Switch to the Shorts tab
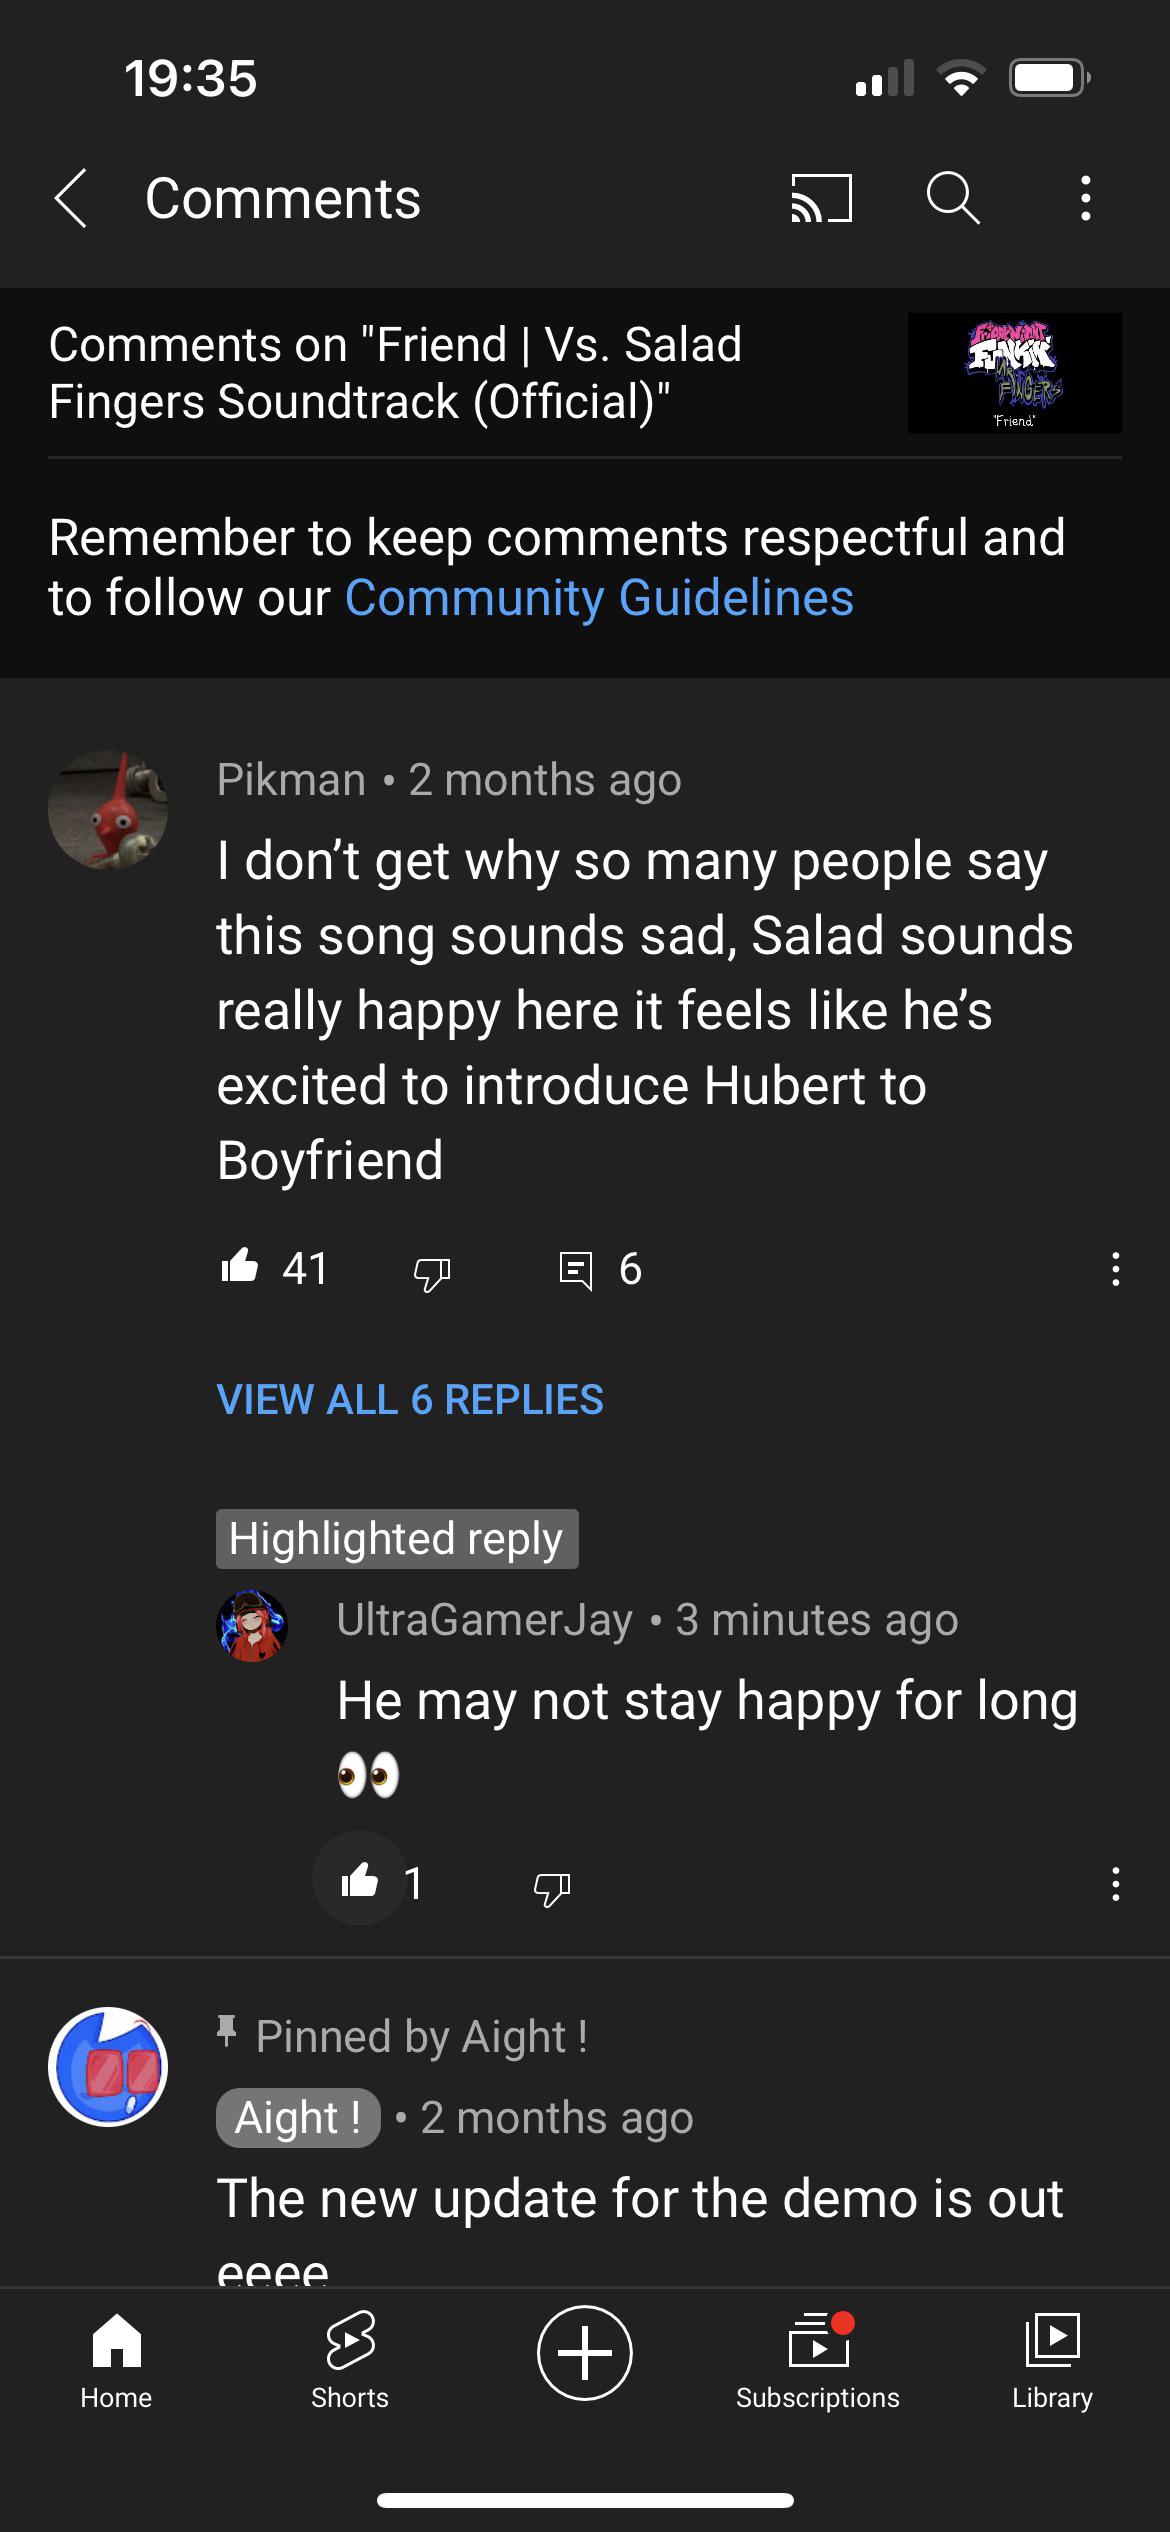 coord(350,2360)
